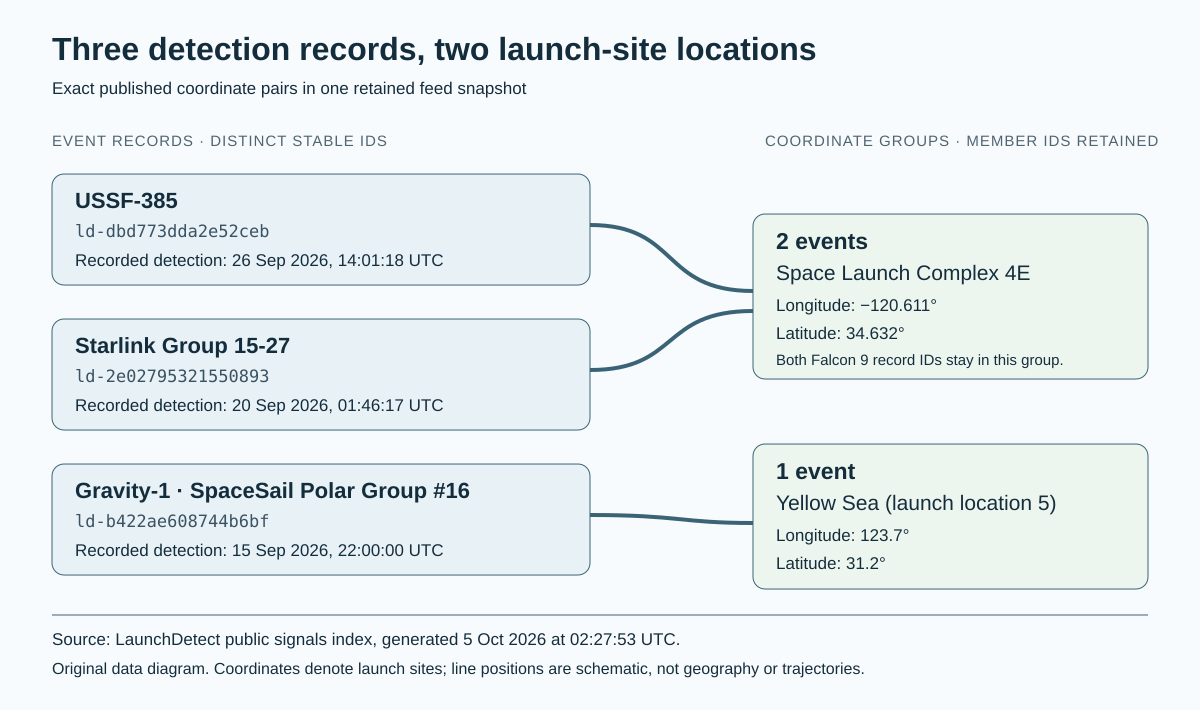Click the connector line from Gravity-1 card
Image resolution: width=1200 pixels, height=710 pixels.
pos(671,519)
